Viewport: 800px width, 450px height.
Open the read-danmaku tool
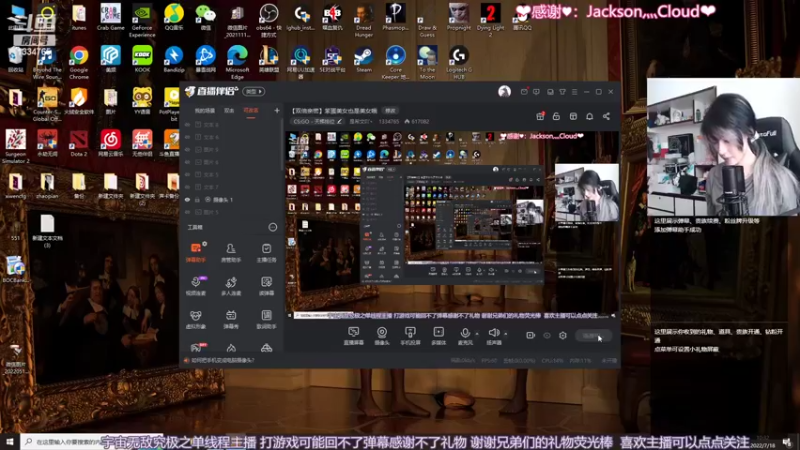point(266,286)
